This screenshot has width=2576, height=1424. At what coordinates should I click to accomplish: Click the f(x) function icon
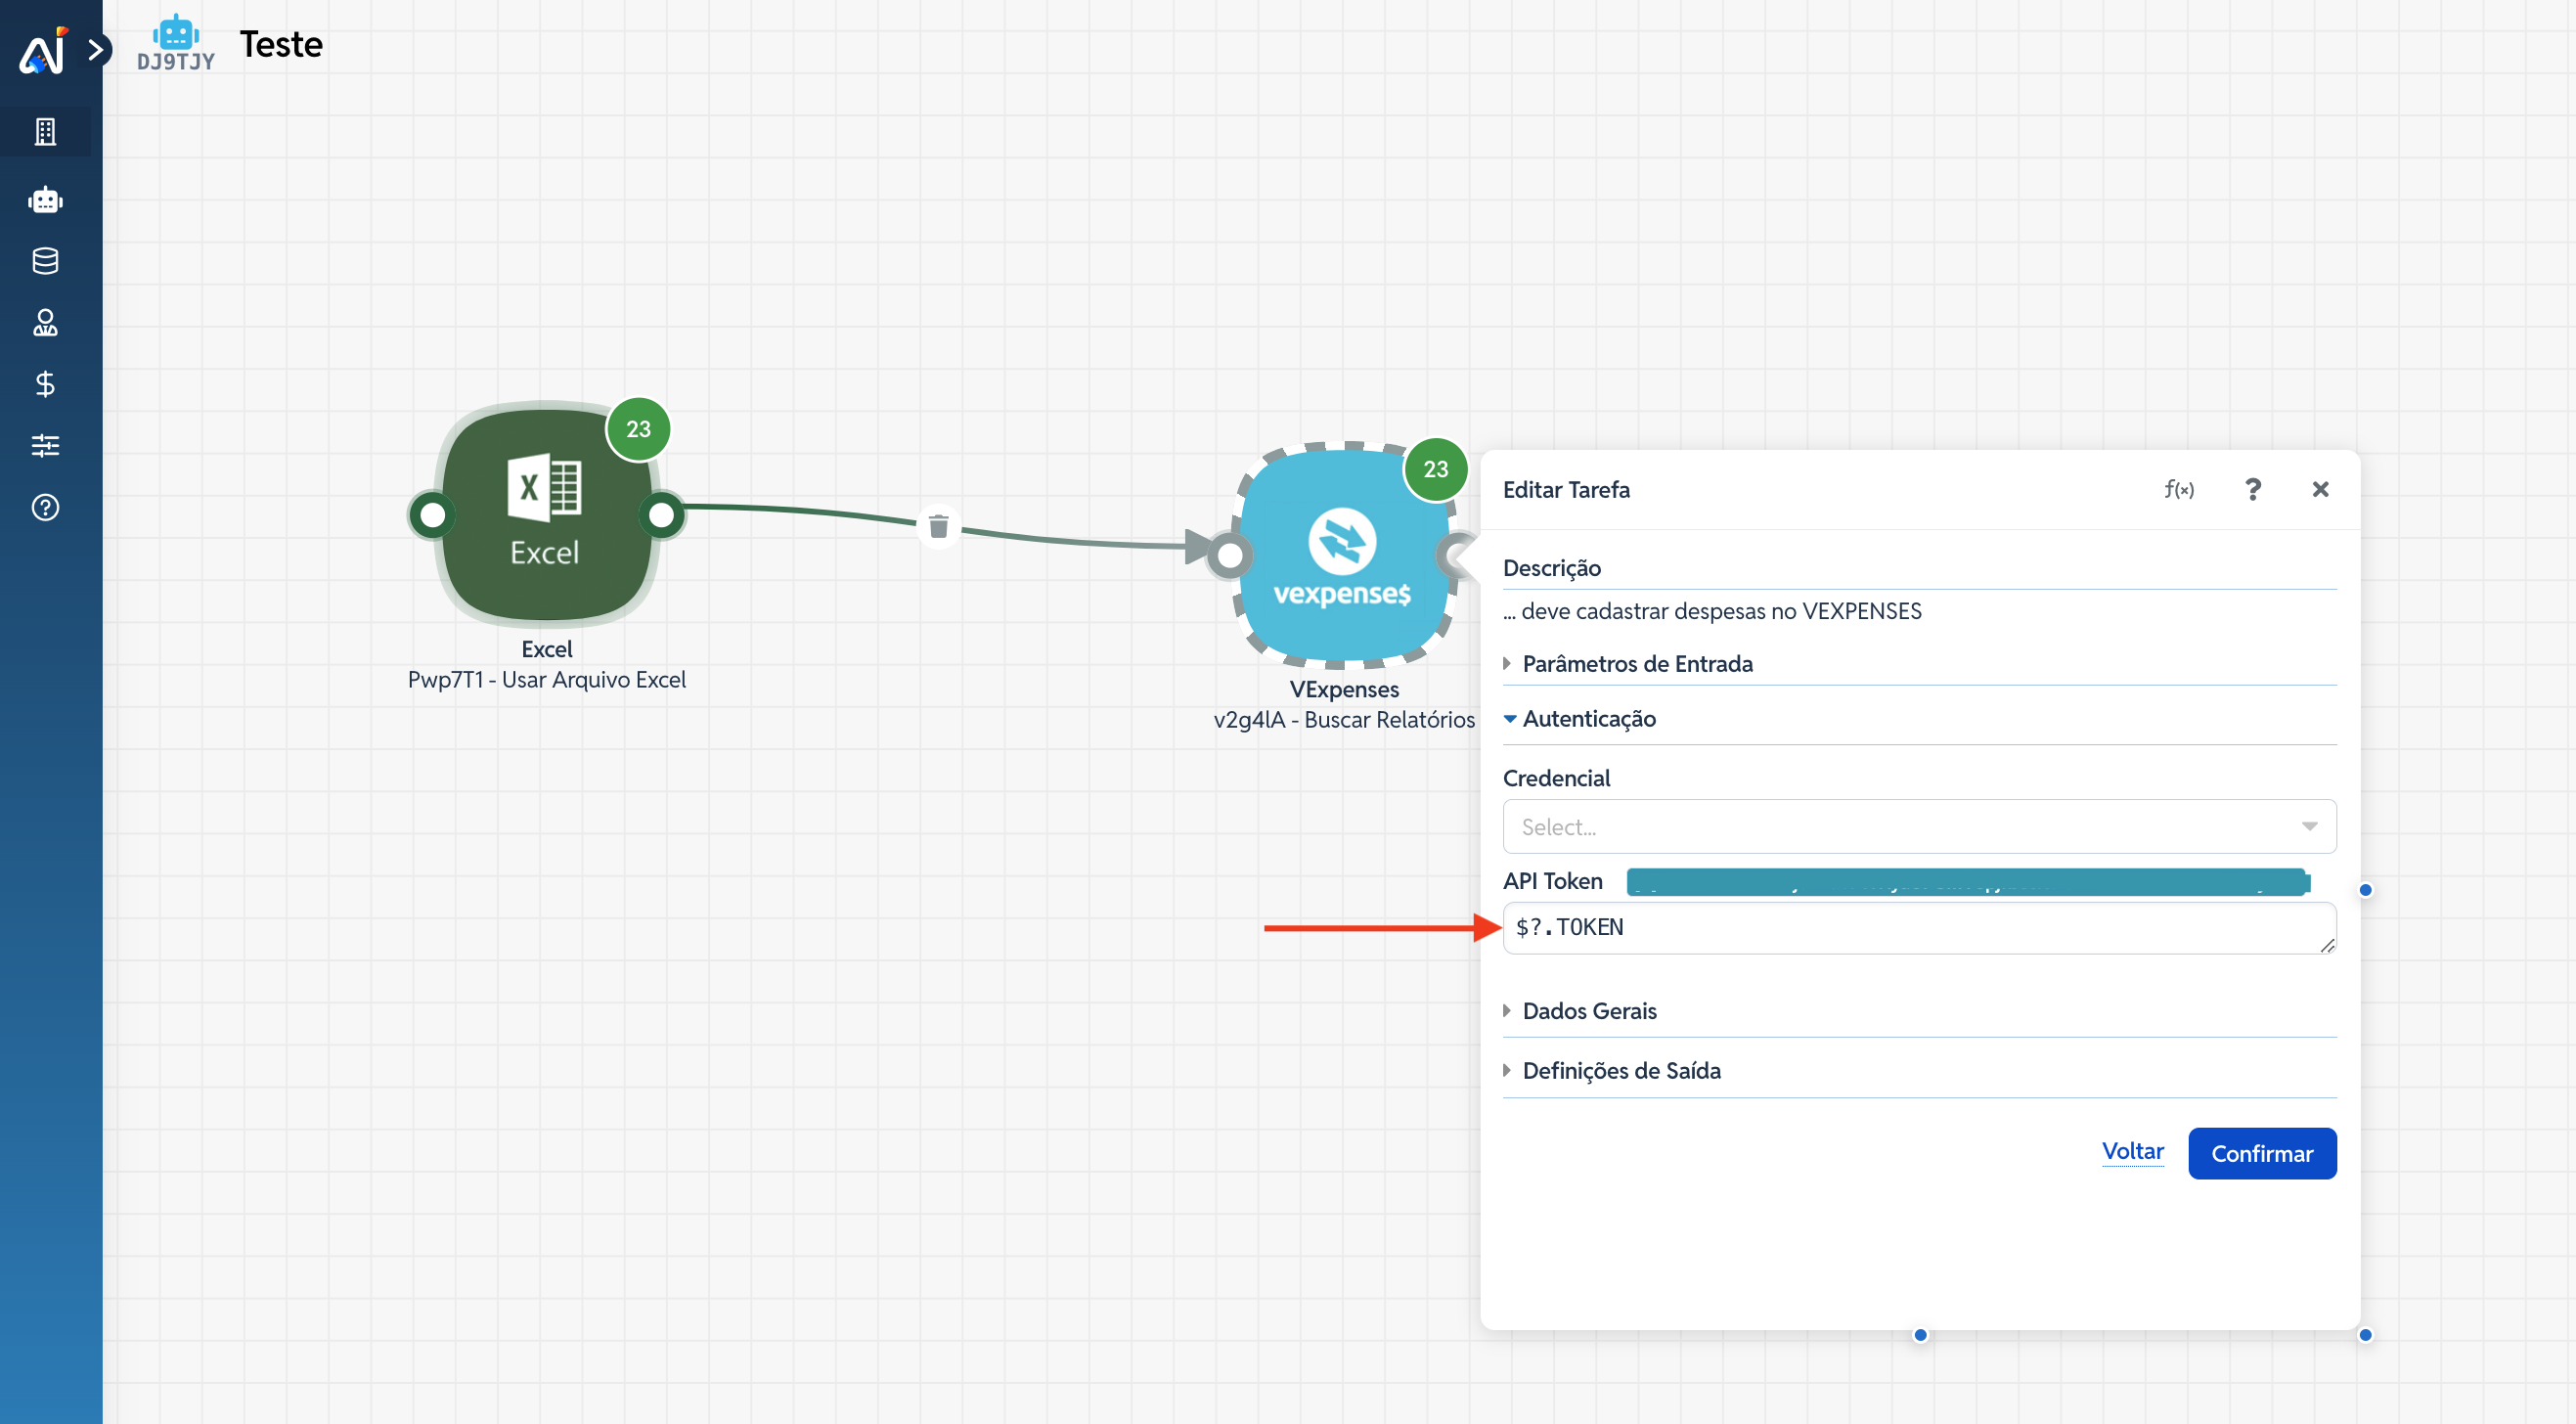coord(2178,489)
